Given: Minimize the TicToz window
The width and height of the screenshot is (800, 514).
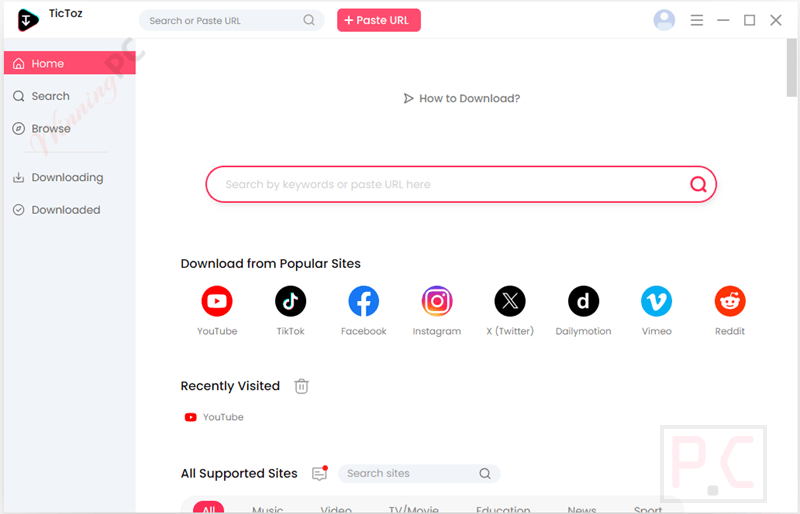Looking at the screenshot, I should 723,20.
